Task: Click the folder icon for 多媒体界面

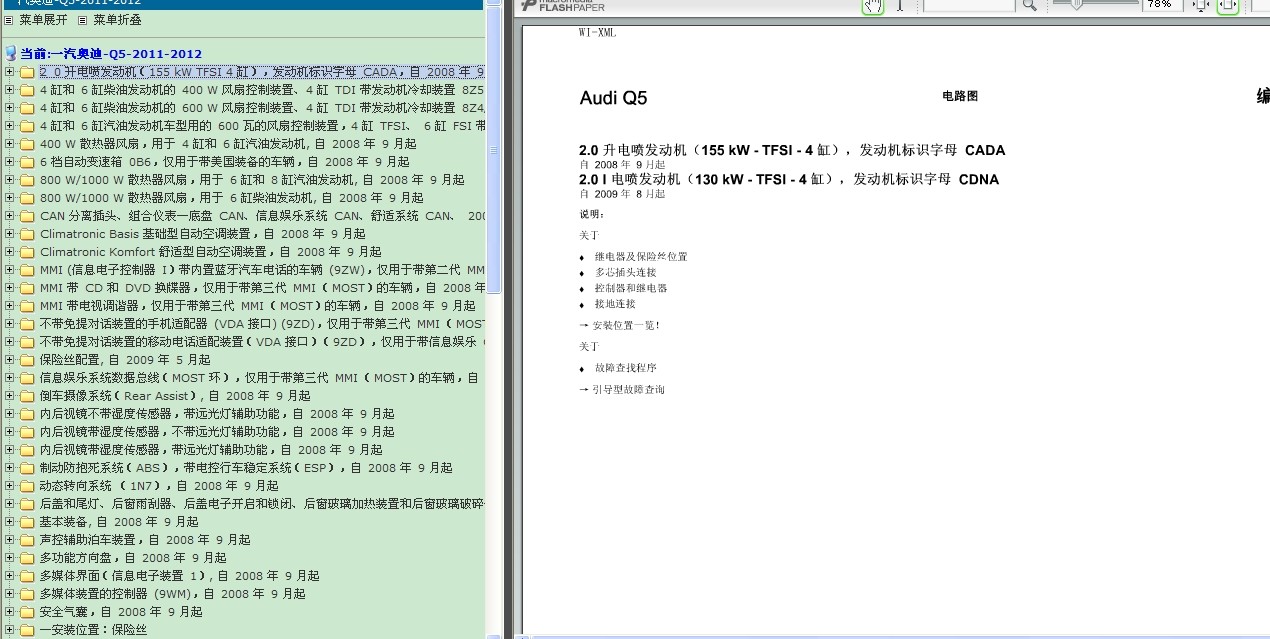Action: 27,576
